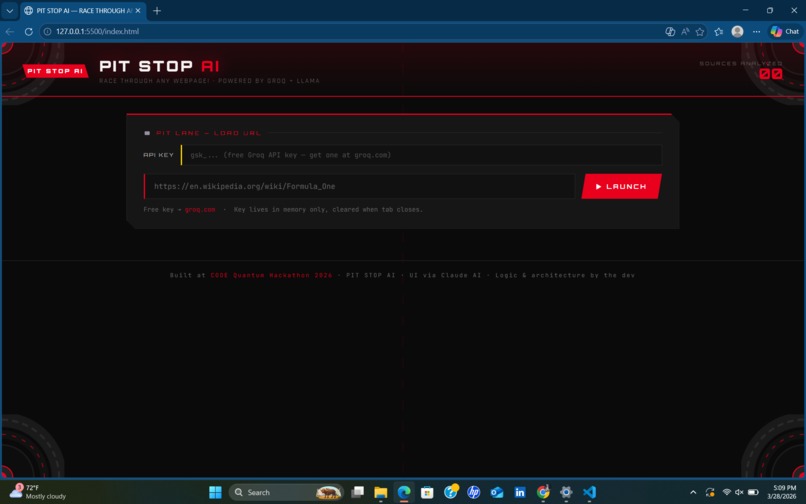Viewport: 806px width, 504px height.
Task: Open CODE Quantum Hackathon 2026 footer link
Action: point(271,275)
